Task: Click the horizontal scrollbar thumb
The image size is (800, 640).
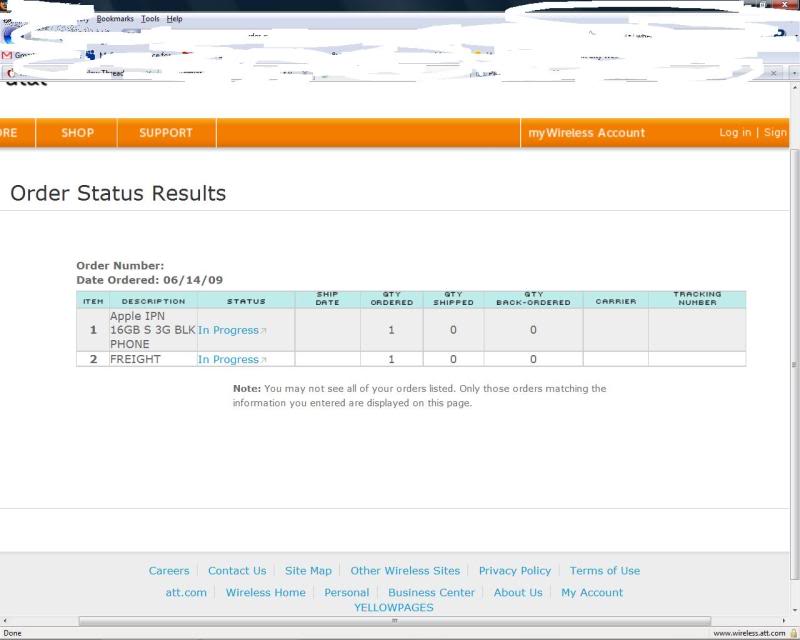Action: tap(394, 621)
